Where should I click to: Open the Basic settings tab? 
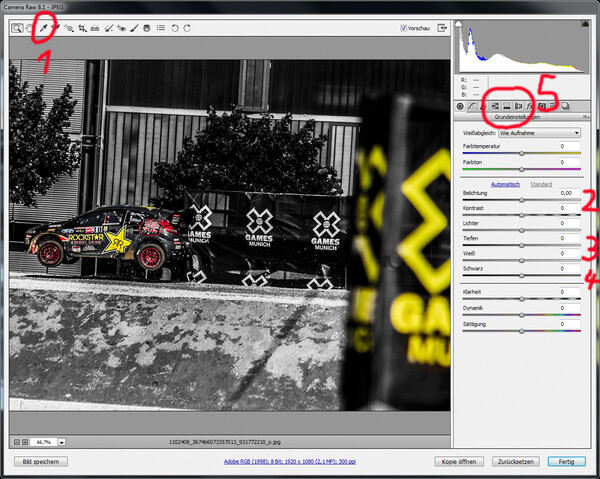[460, 106]
